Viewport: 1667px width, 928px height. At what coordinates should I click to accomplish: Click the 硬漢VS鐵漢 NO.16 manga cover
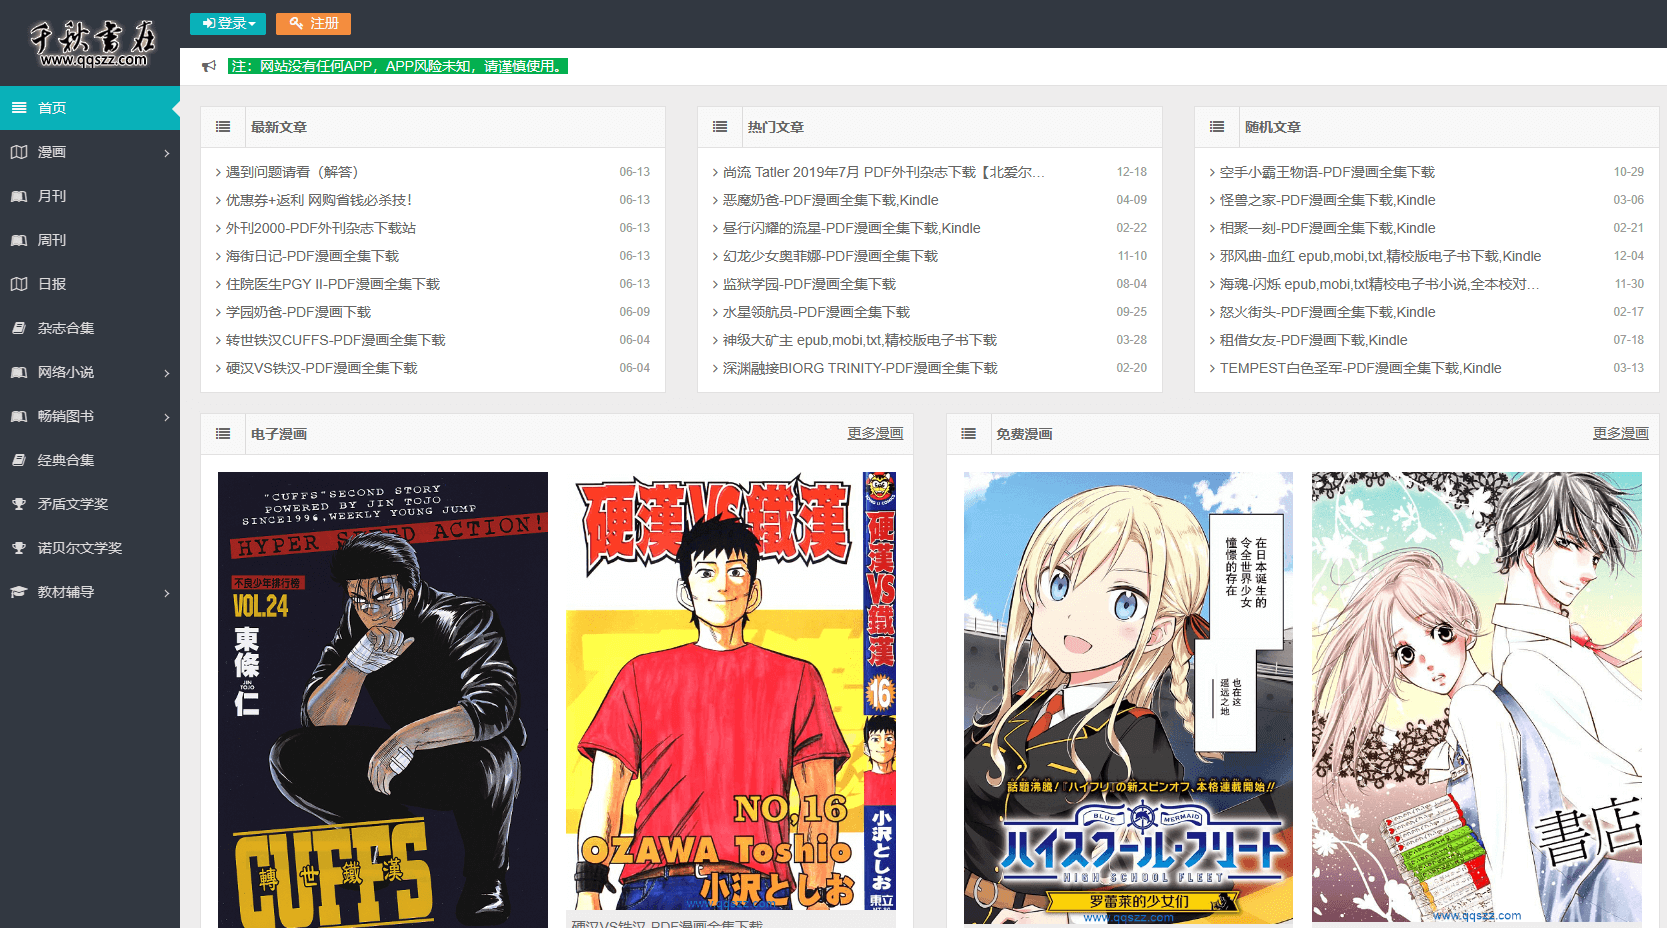pyautogui.click(x=731, y=691)
